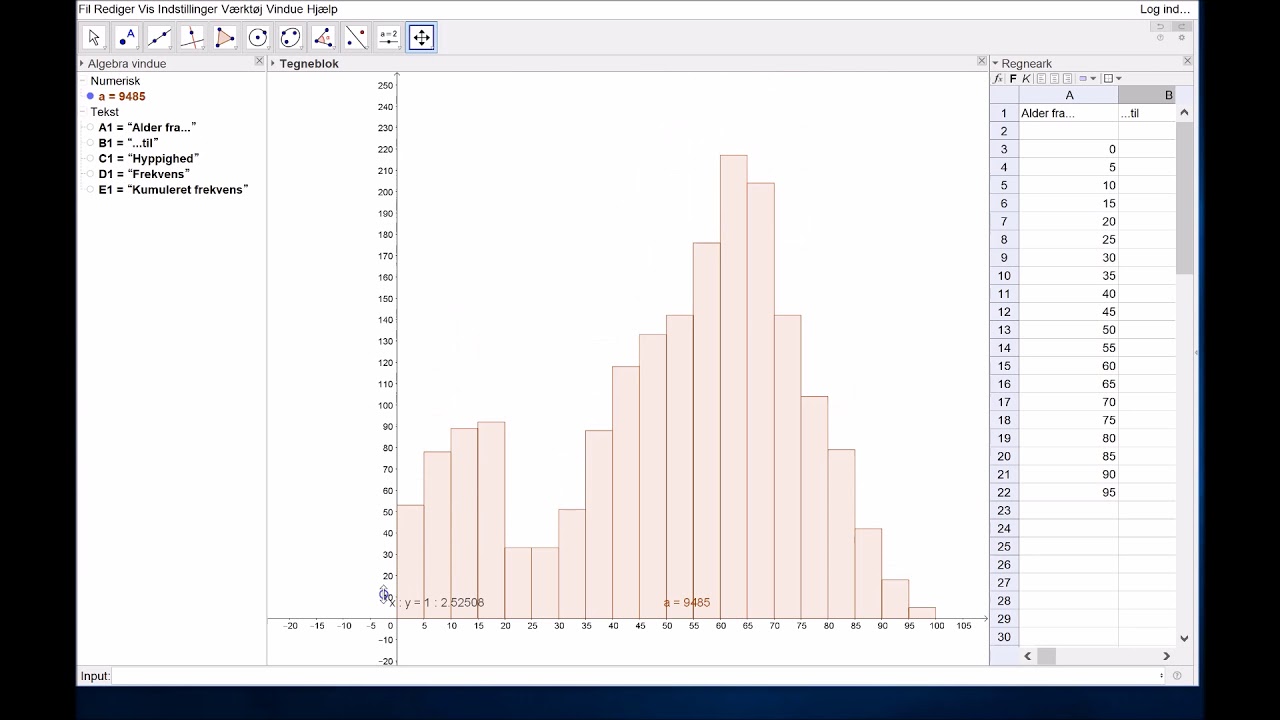Select spreadsheet column A header

(x=1069, y=96)
